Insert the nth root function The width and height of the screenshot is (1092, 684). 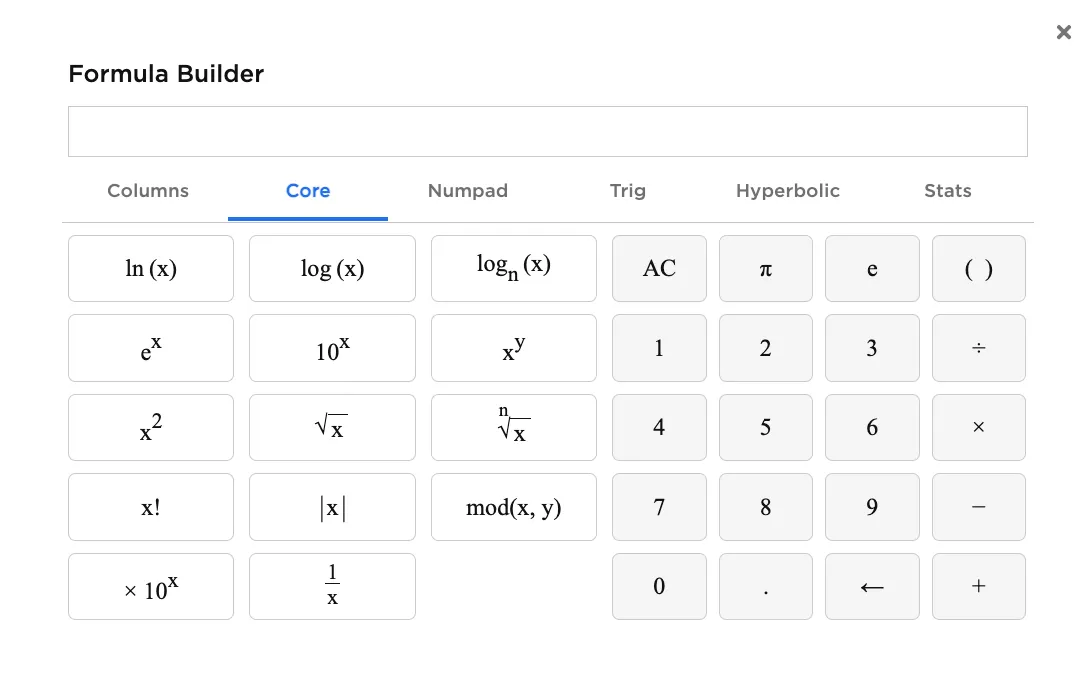[x=513, y=427]
